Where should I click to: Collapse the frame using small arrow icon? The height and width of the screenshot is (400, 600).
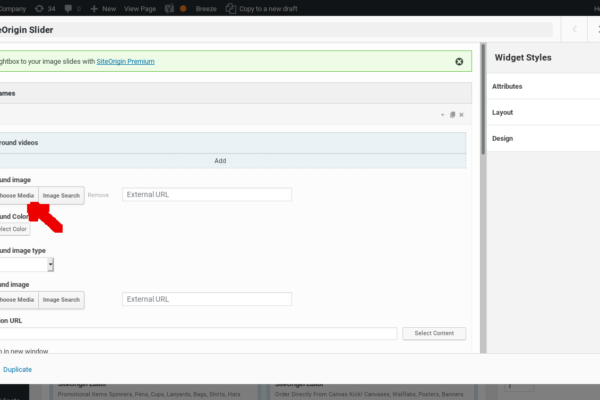click(x=442, y=115)
